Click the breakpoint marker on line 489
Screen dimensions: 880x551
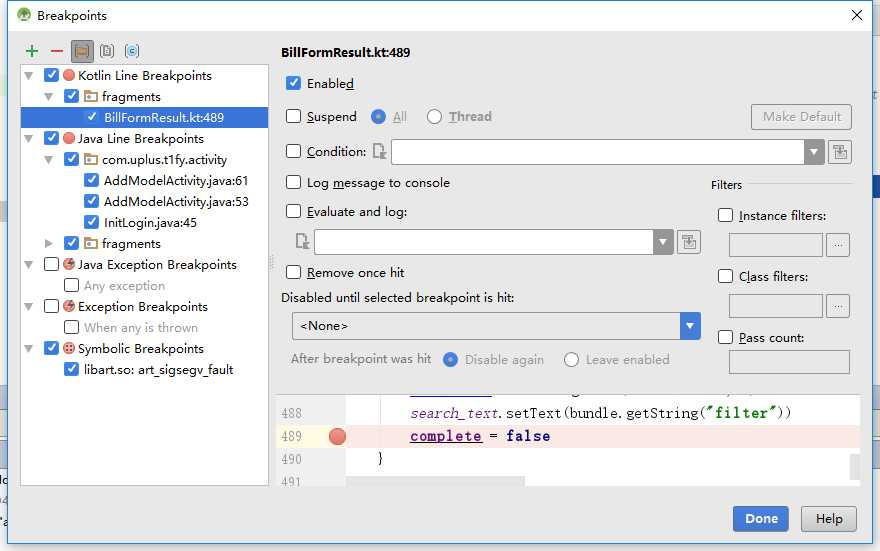click(x=337, y=437)
